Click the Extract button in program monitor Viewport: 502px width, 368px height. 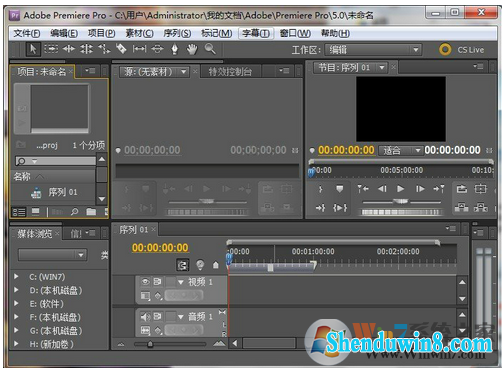481,207
